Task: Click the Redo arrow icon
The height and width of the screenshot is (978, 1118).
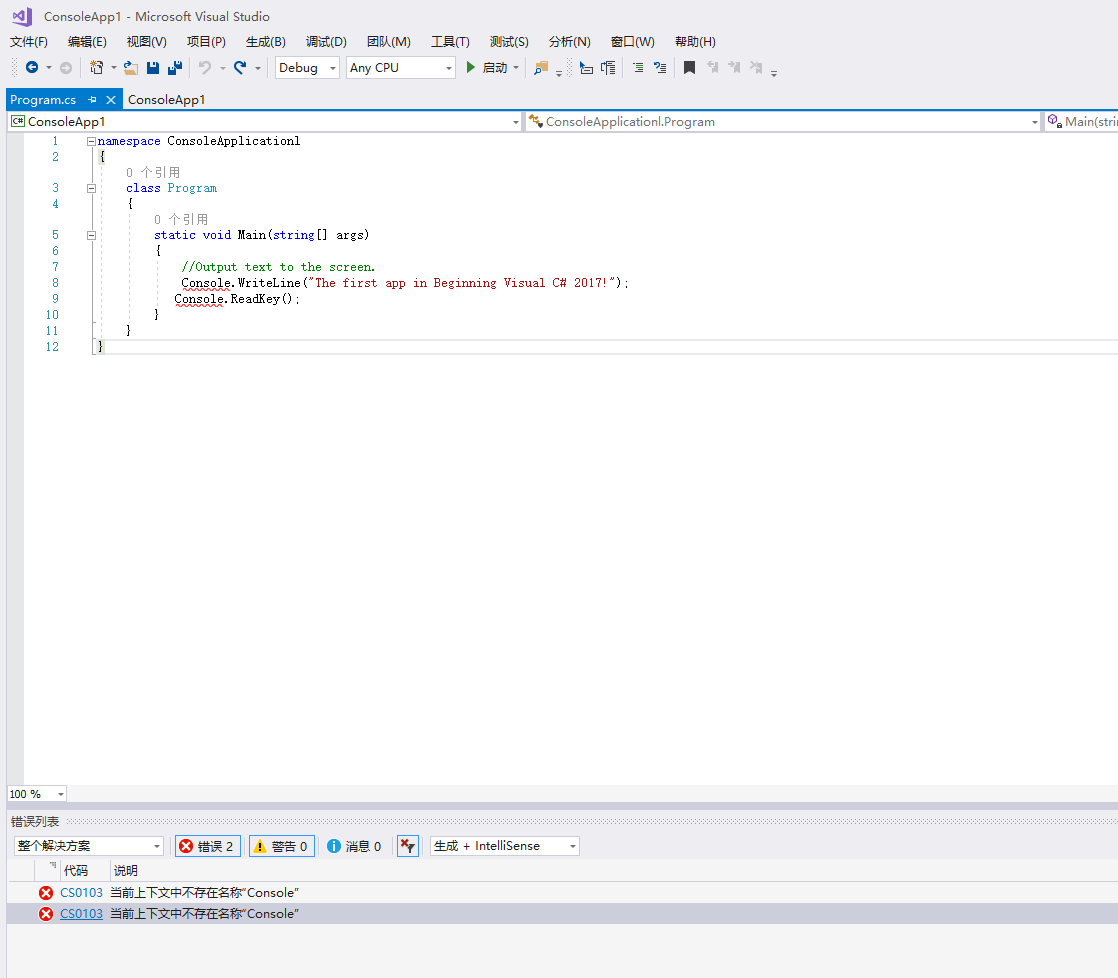Action: point(240,68)
